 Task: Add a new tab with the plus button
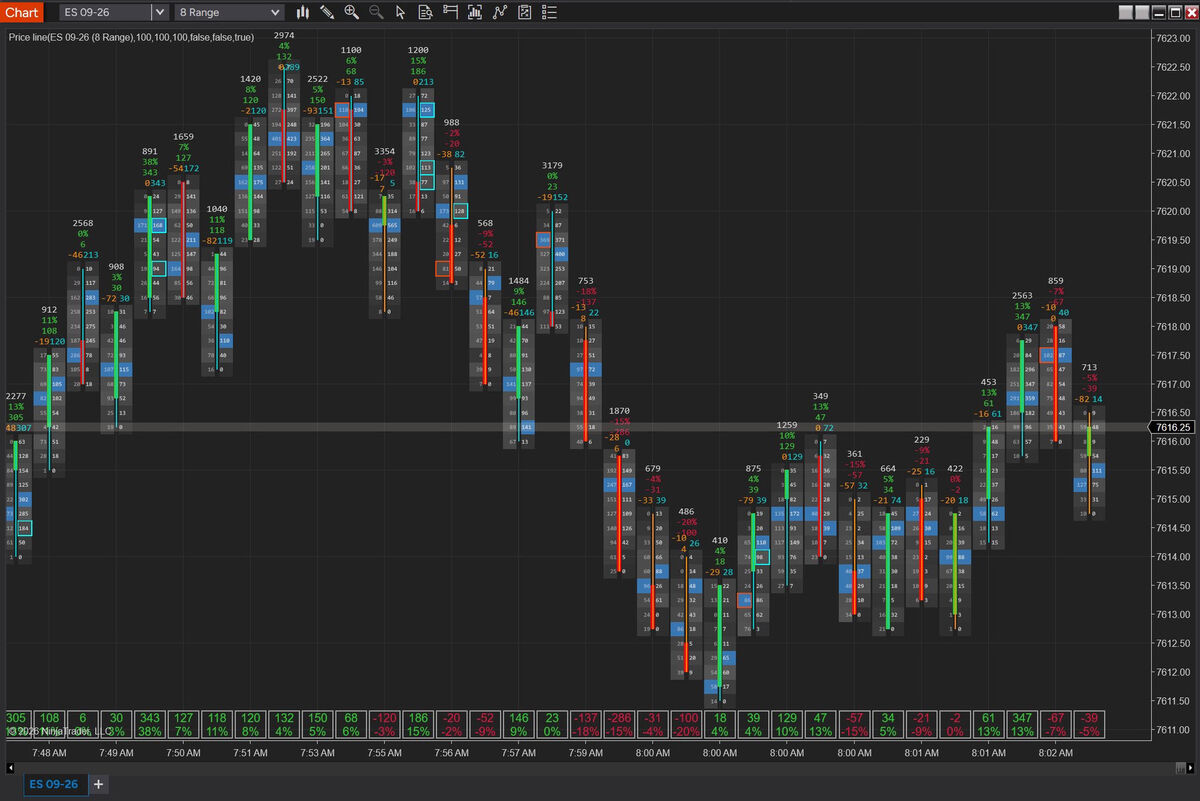pos(98,784)
